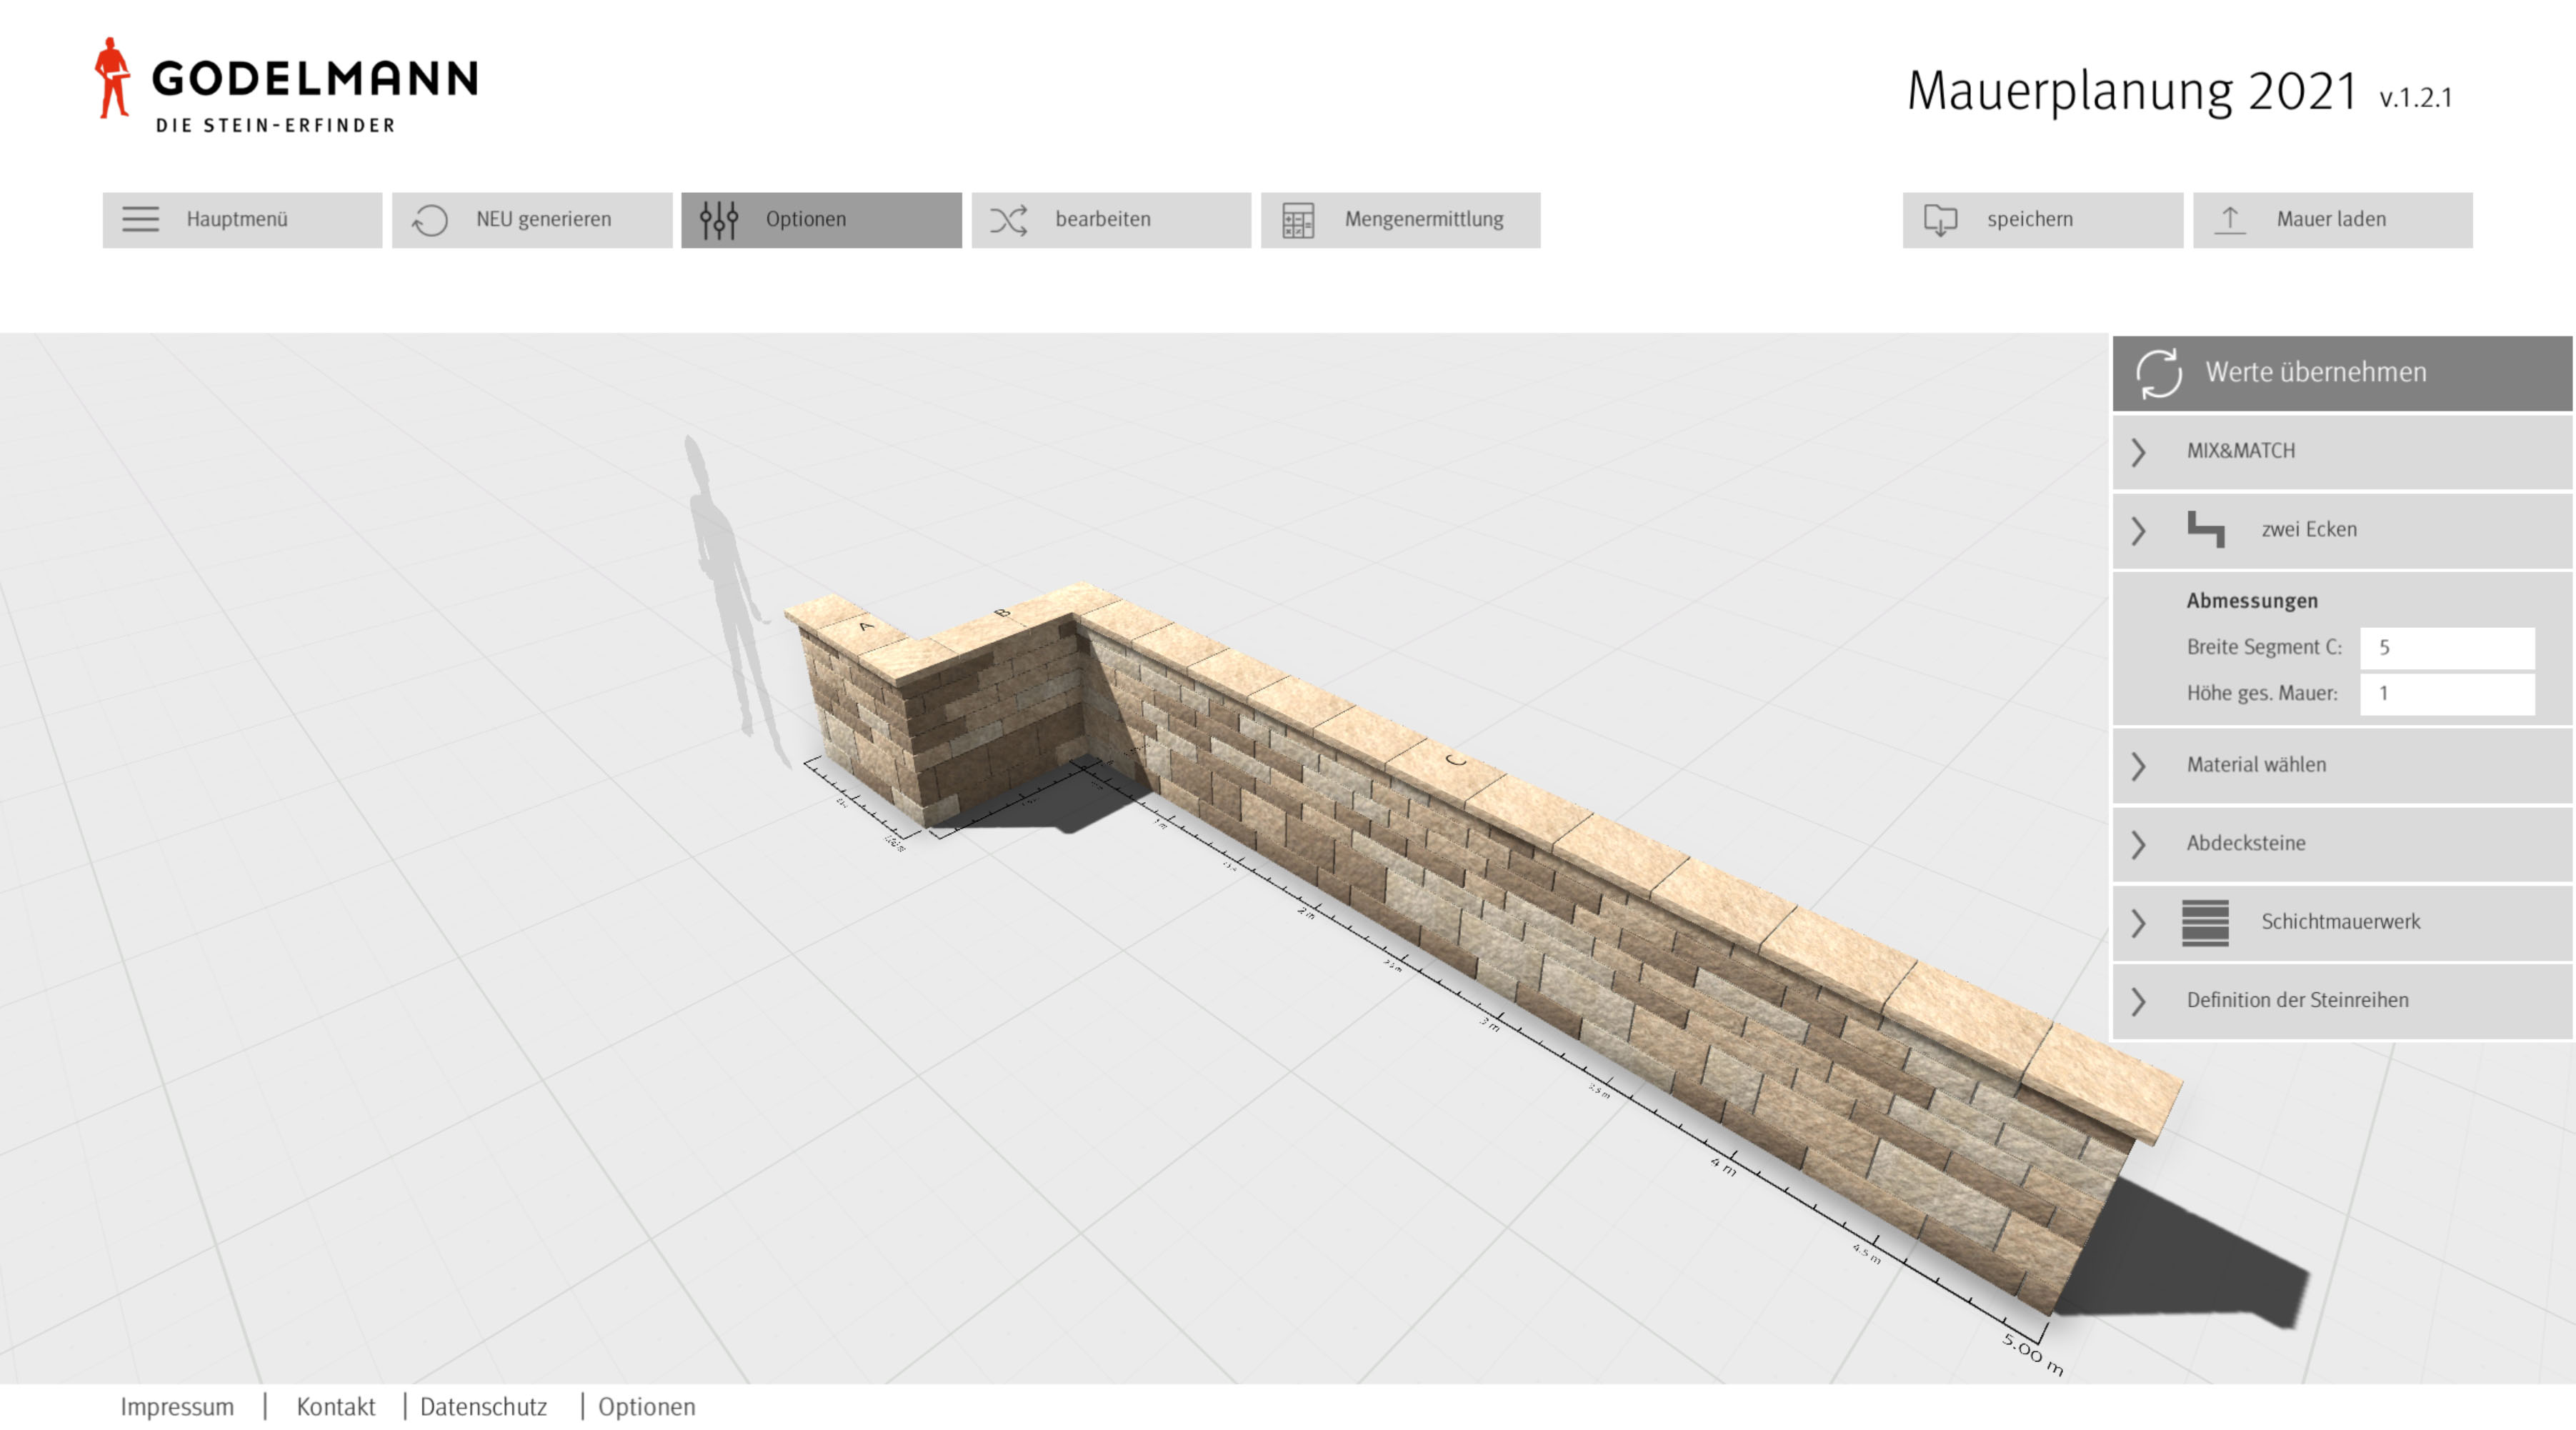The height and width of the screenshot is (1430, 2576).
Task: Expand Definition der Steinreihen chevron
Action: (x=2139, y=1001)
